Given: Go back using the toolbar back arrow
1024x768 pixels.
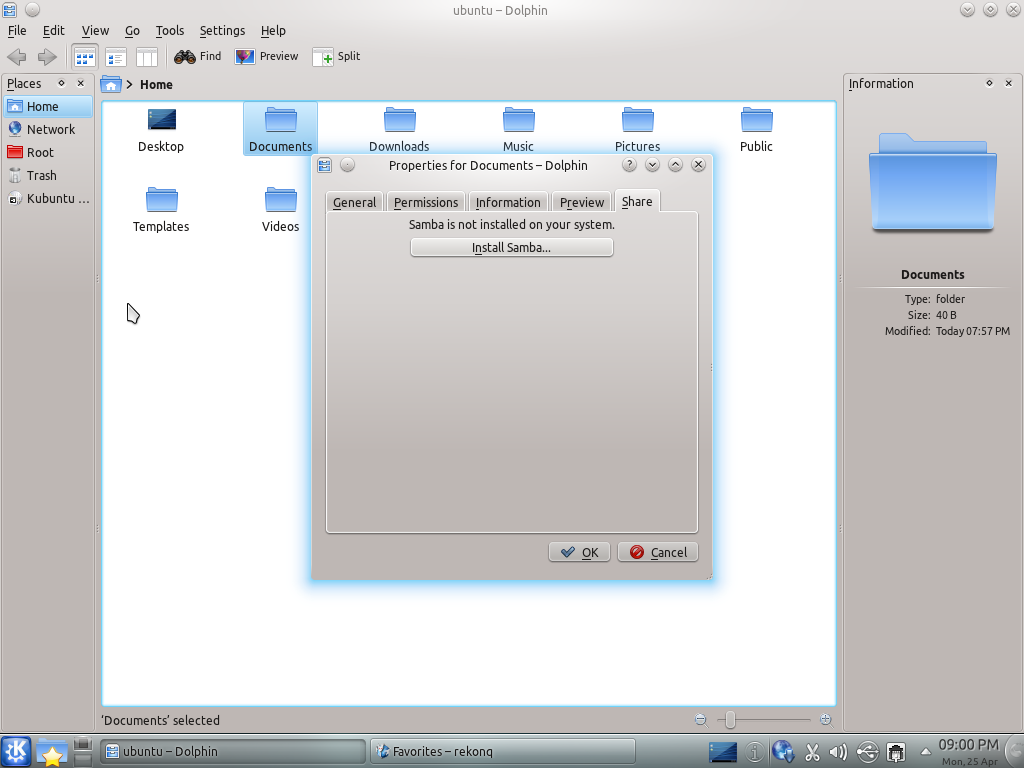Looking at the screenshot, I should pos(17,57).
